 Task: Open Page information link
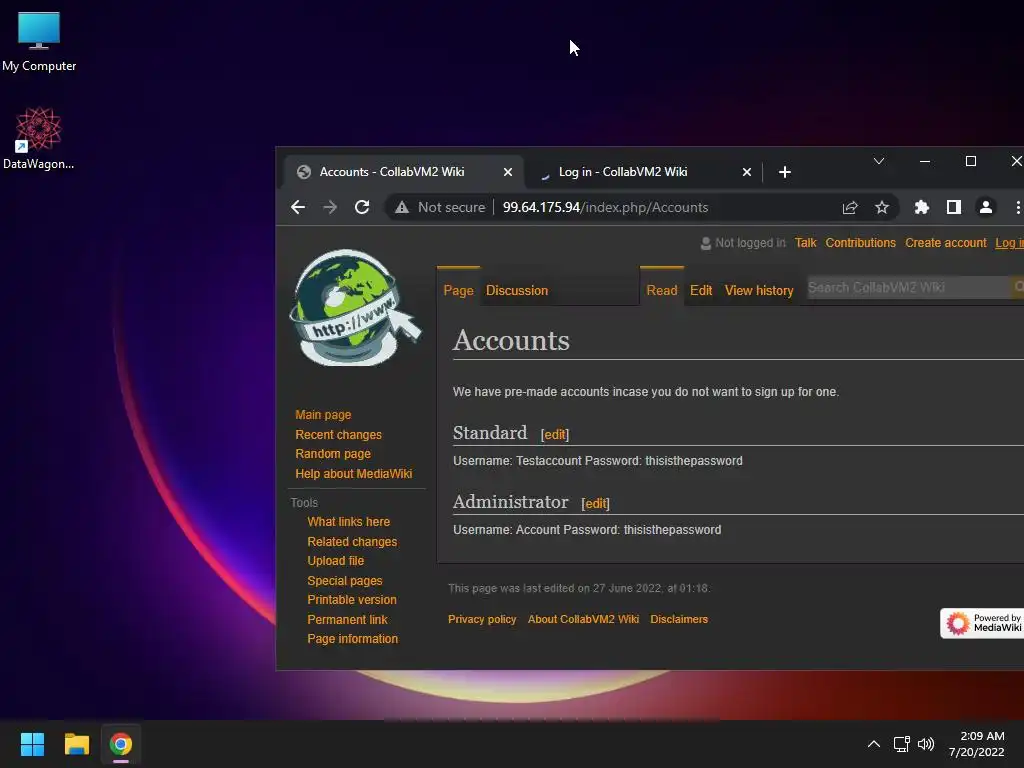(x=352, y=639)
